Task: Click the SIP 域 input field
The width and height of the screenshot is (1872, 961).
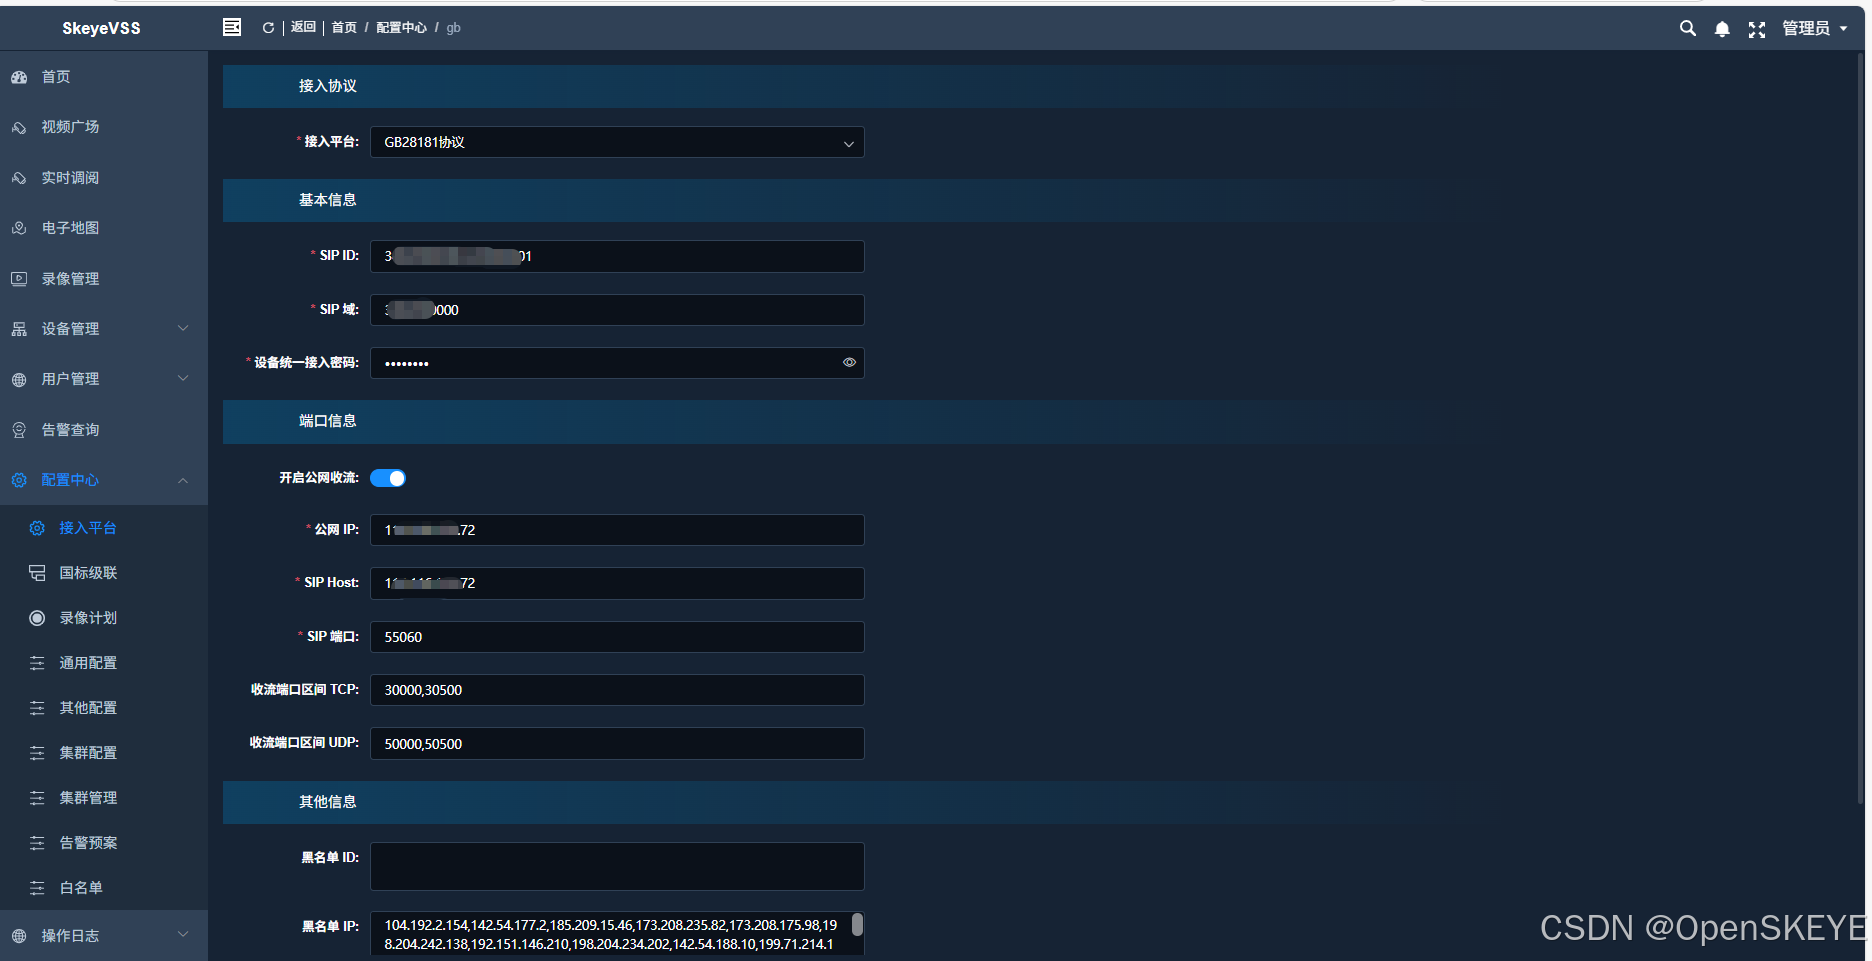Action: tap(617, 310)
